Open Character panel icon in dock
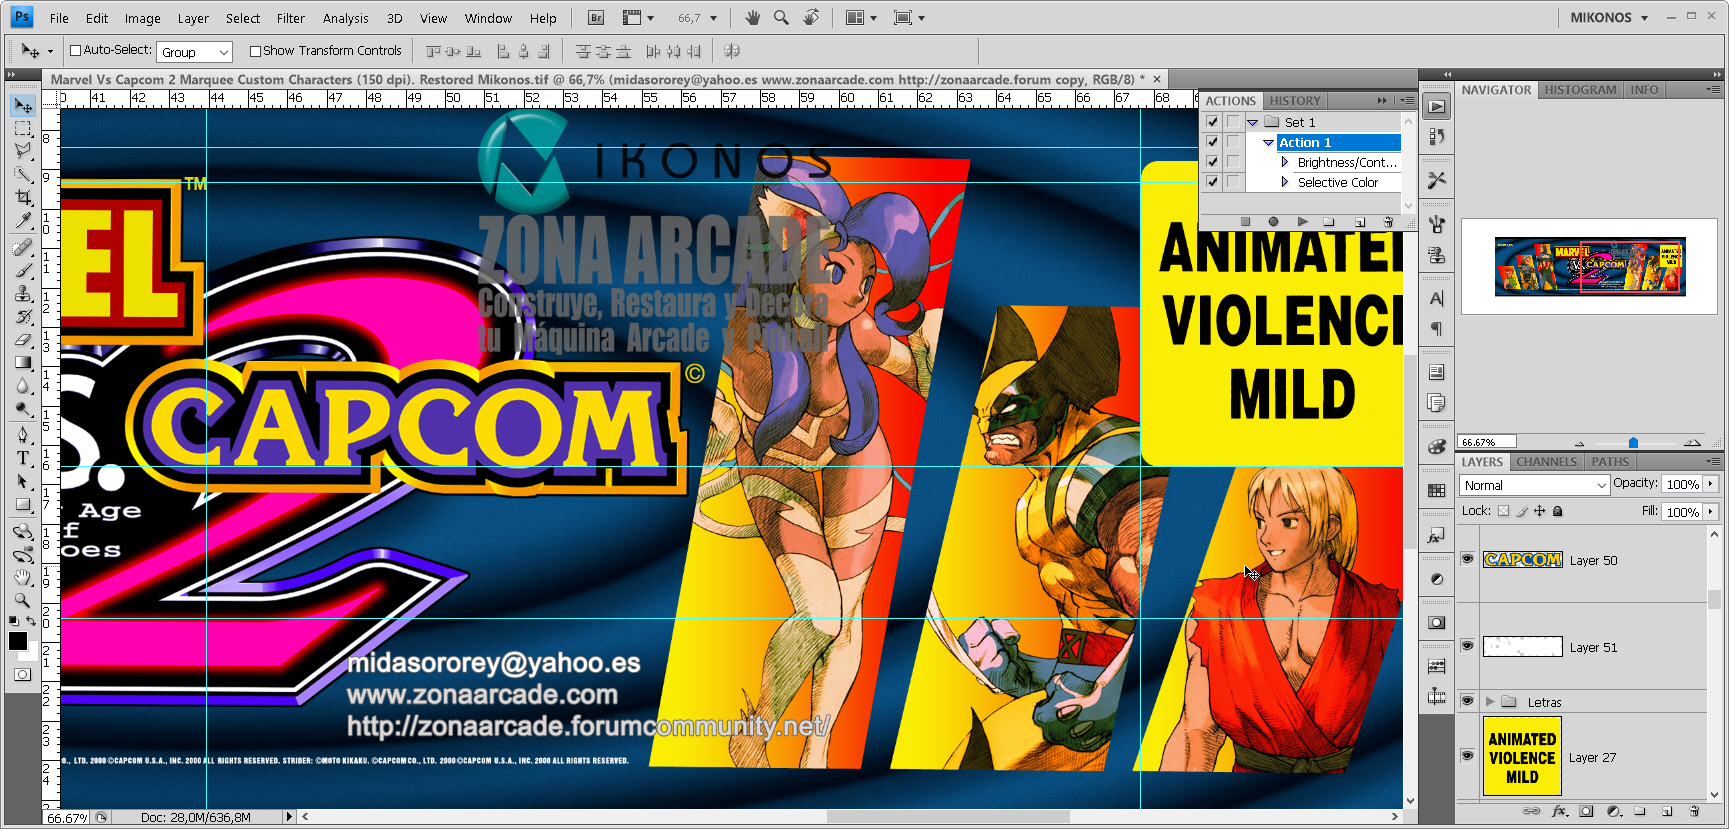The width and height of the screenshot is (1729, 829). click(x=1437, y=298)
